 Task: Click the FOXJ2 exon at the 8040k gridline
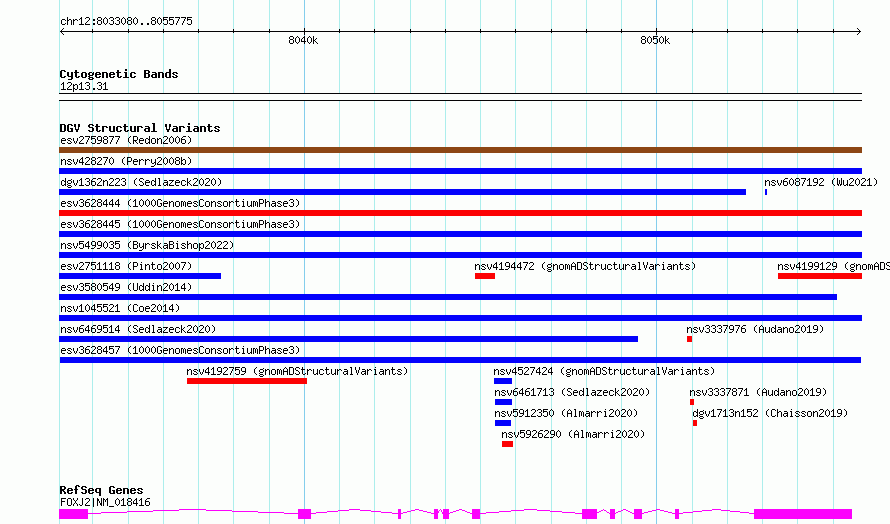tap(304, 514)
